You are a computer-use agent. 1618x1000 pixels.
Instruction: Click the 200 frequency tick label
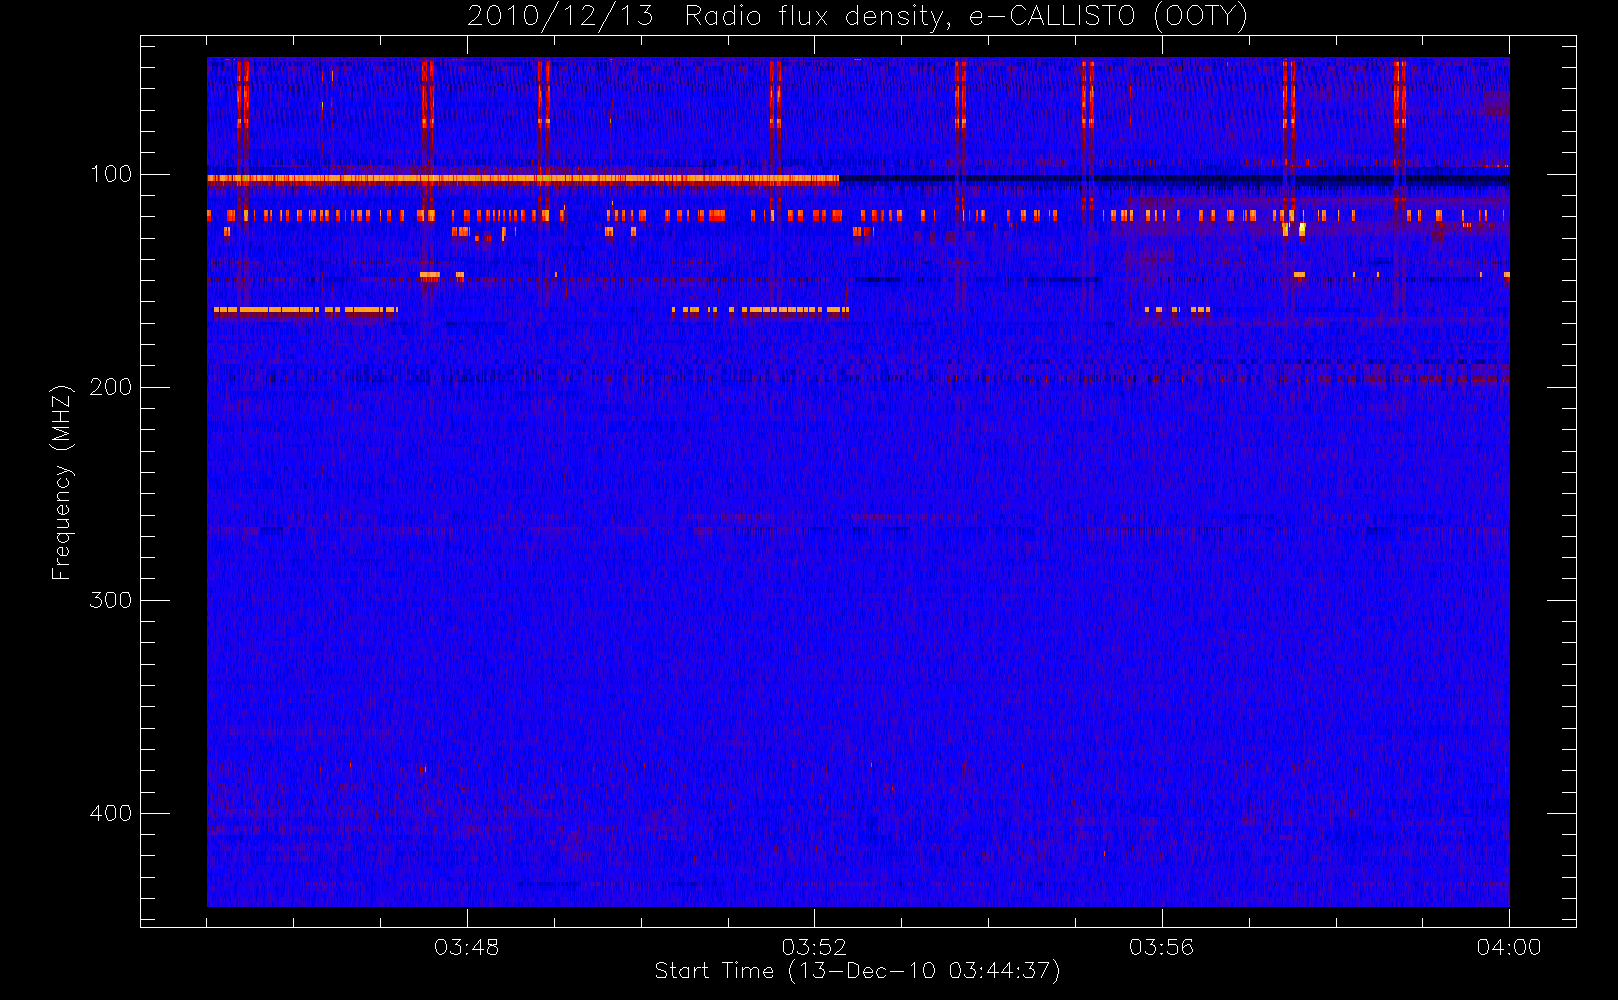(x=111, y=387)
